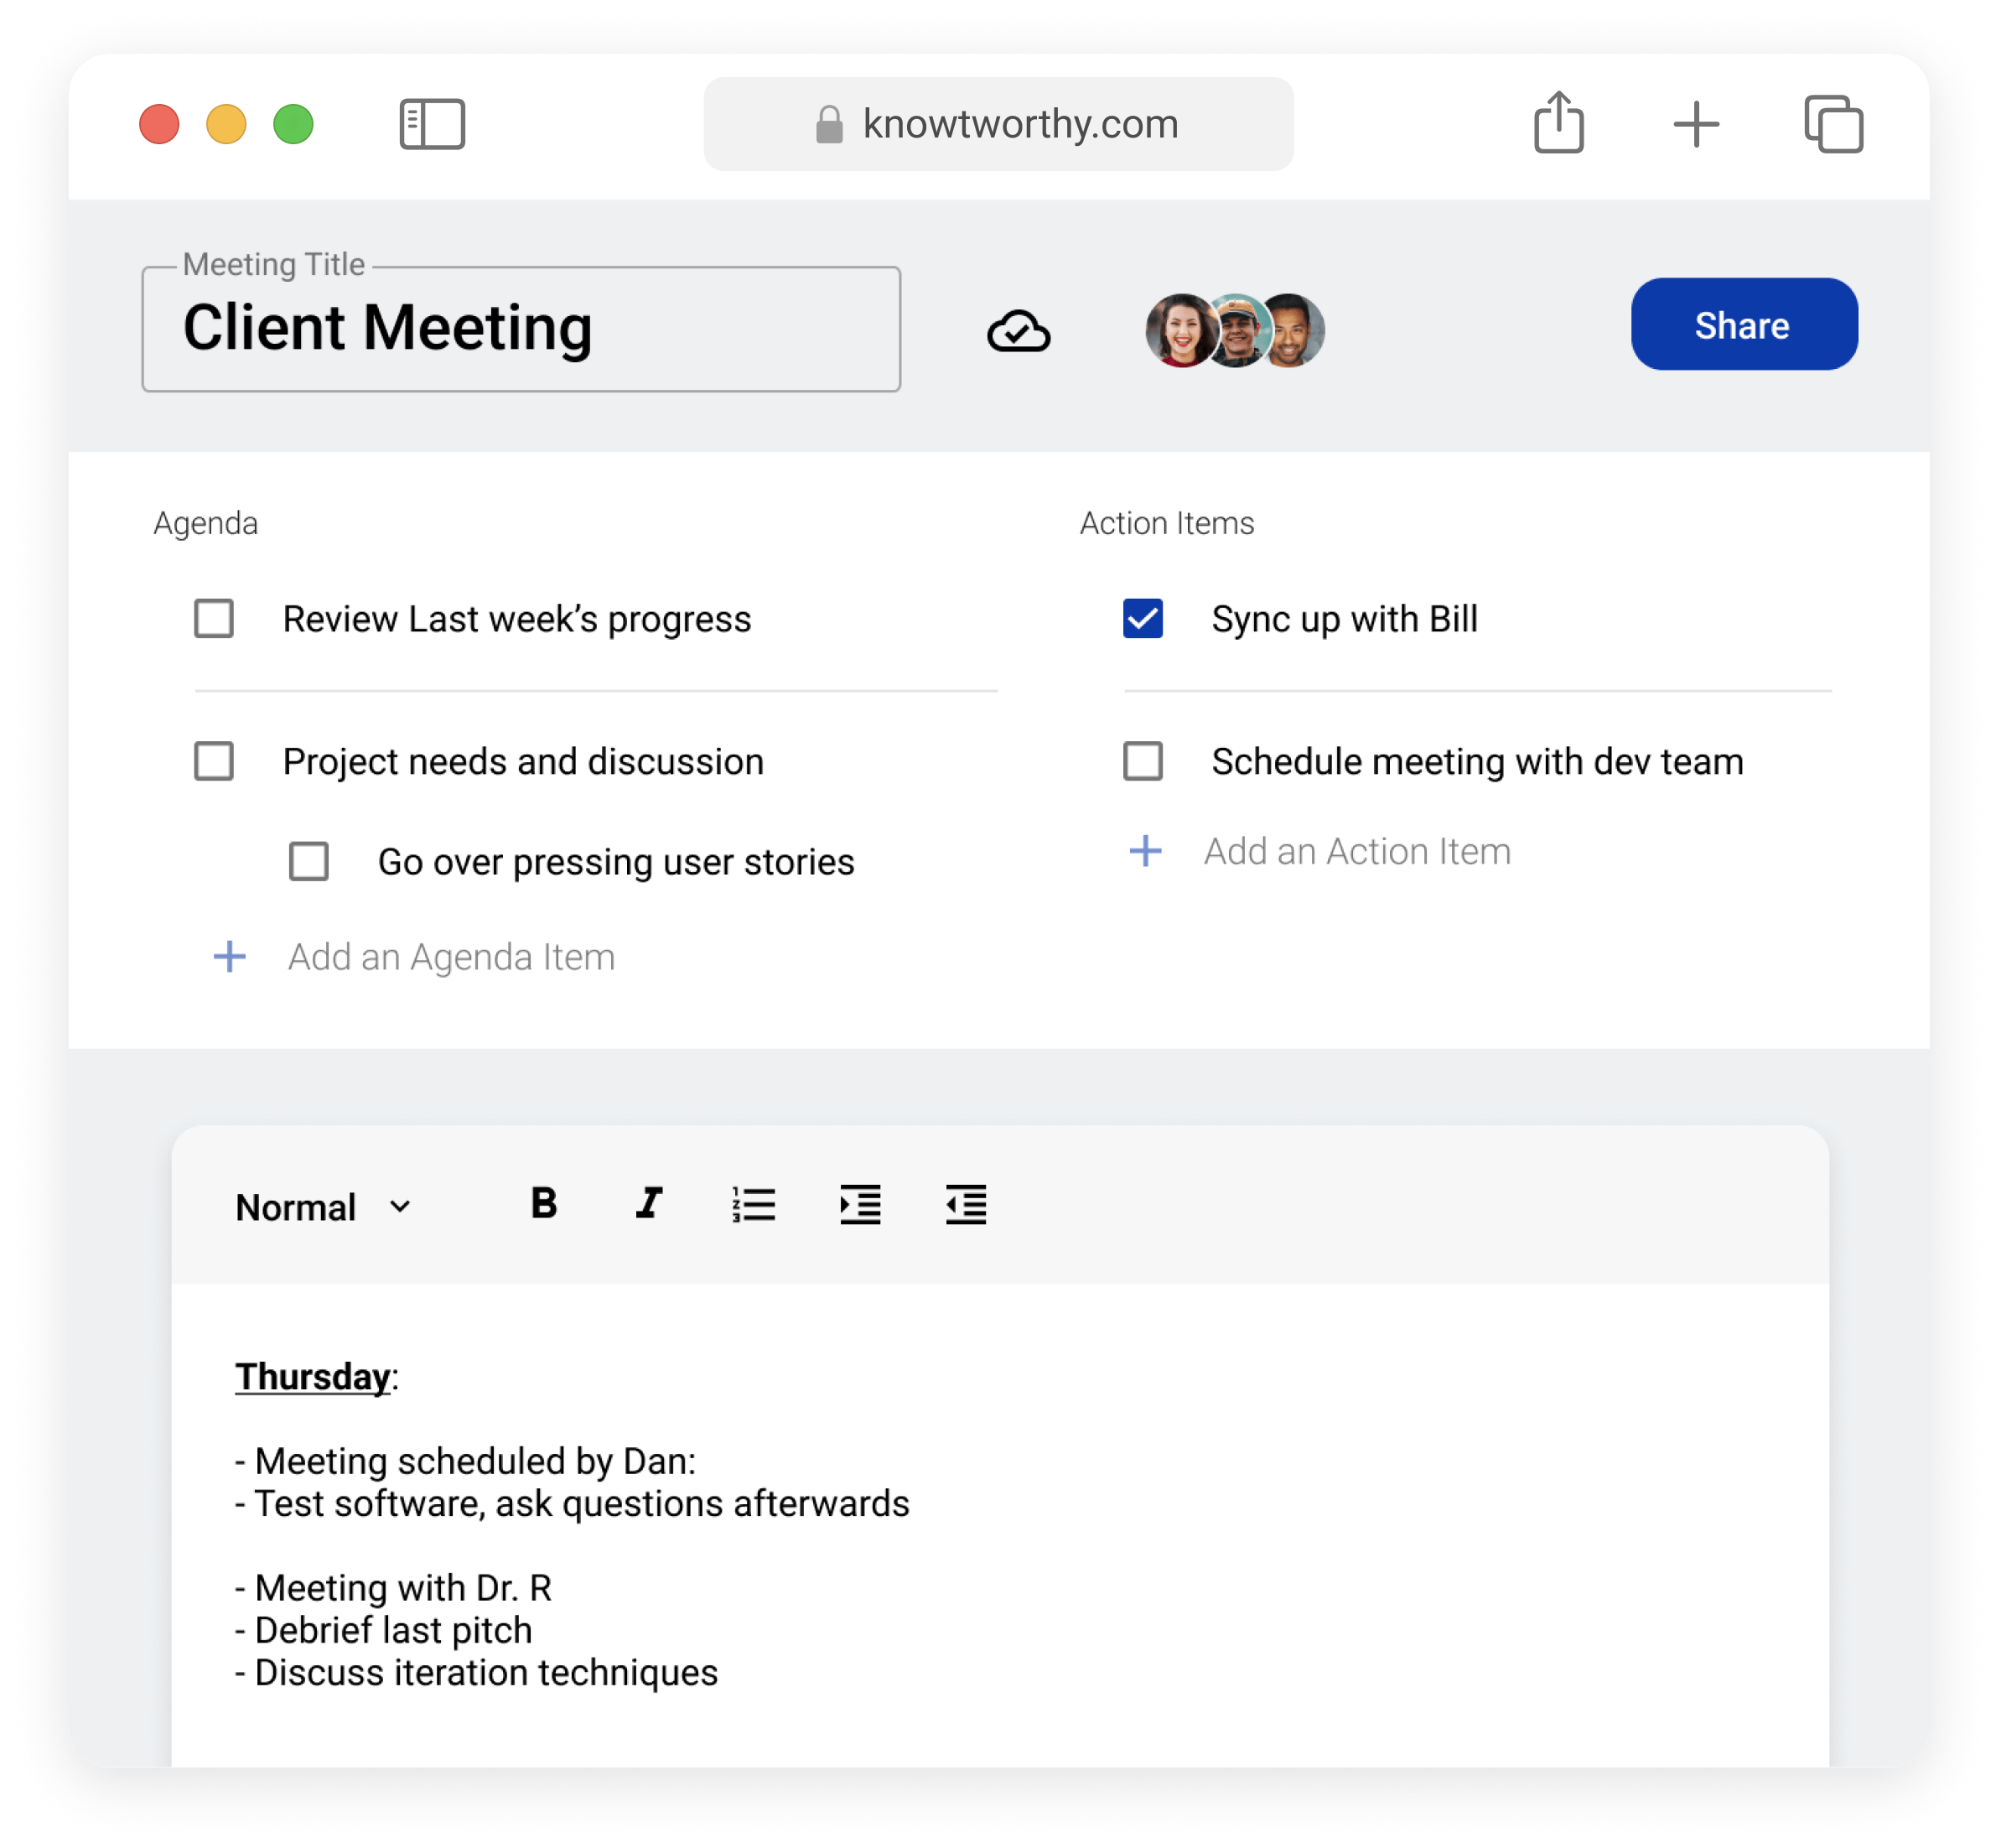
Task: Check Go over pressing user stories
Action: 309,861
